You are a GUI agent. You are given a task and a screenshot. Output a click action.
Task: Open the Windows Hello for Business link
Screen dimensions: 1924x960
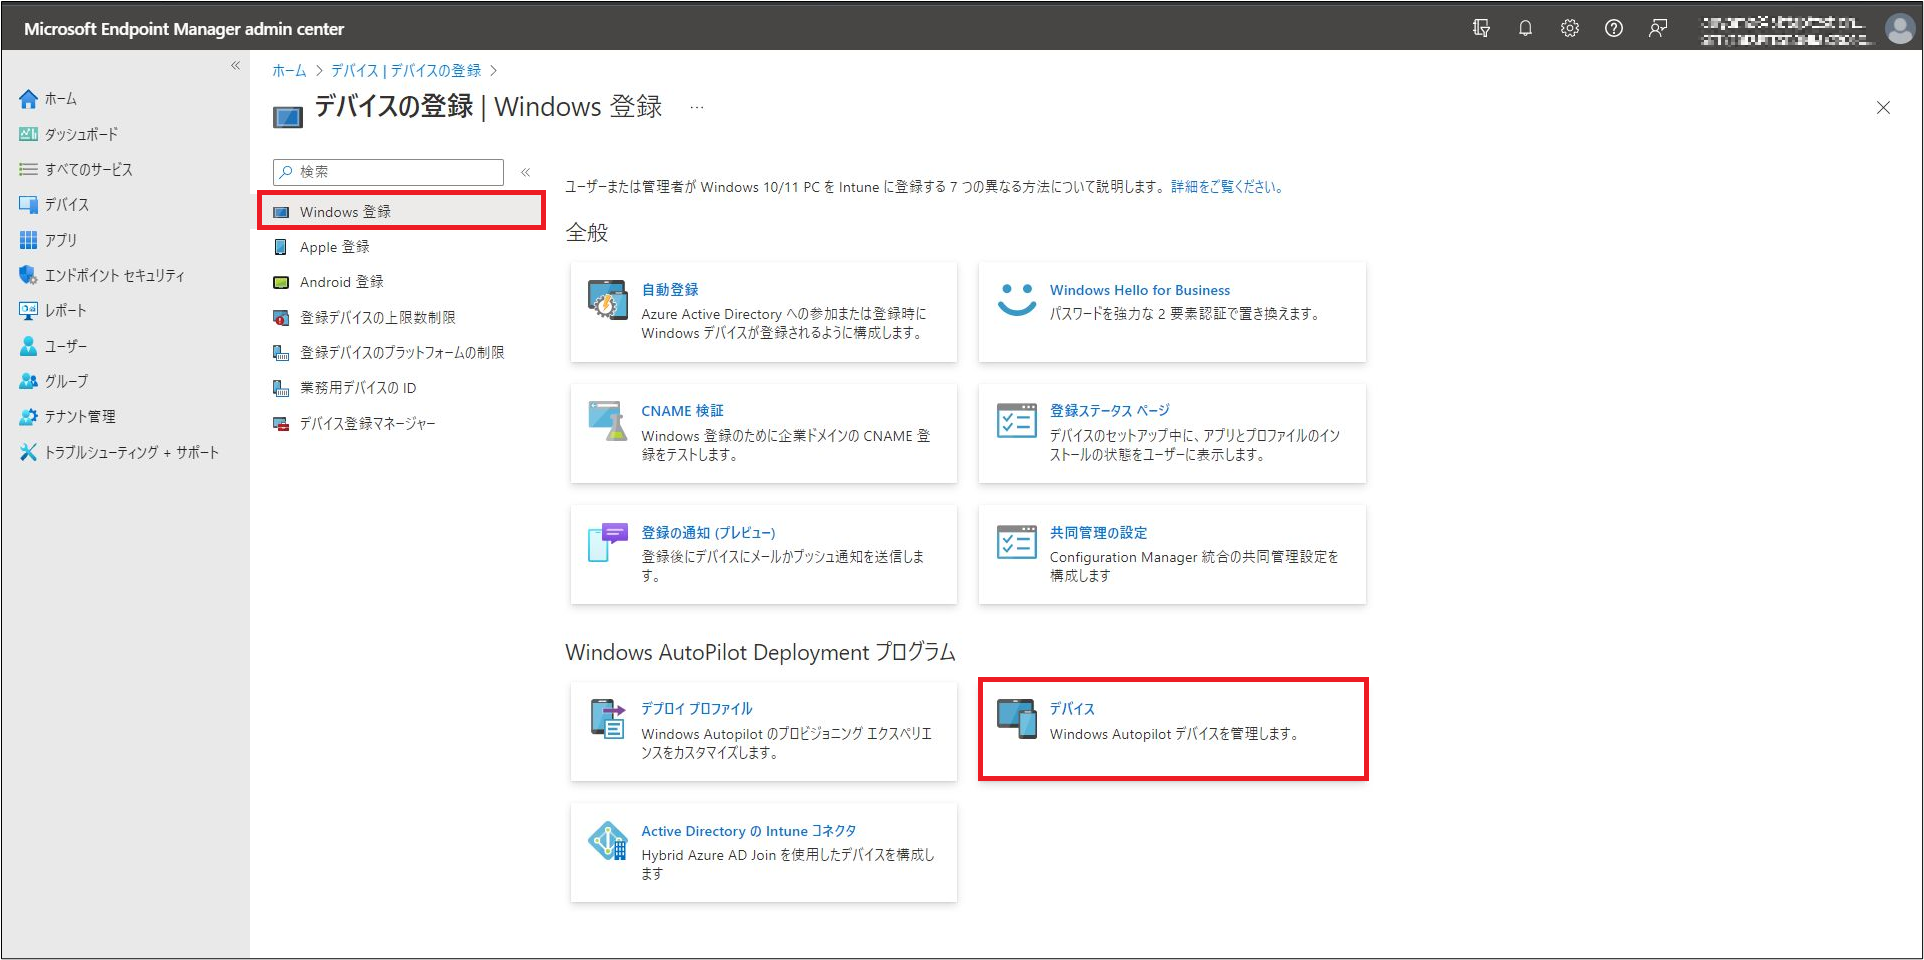(1140, 290)
